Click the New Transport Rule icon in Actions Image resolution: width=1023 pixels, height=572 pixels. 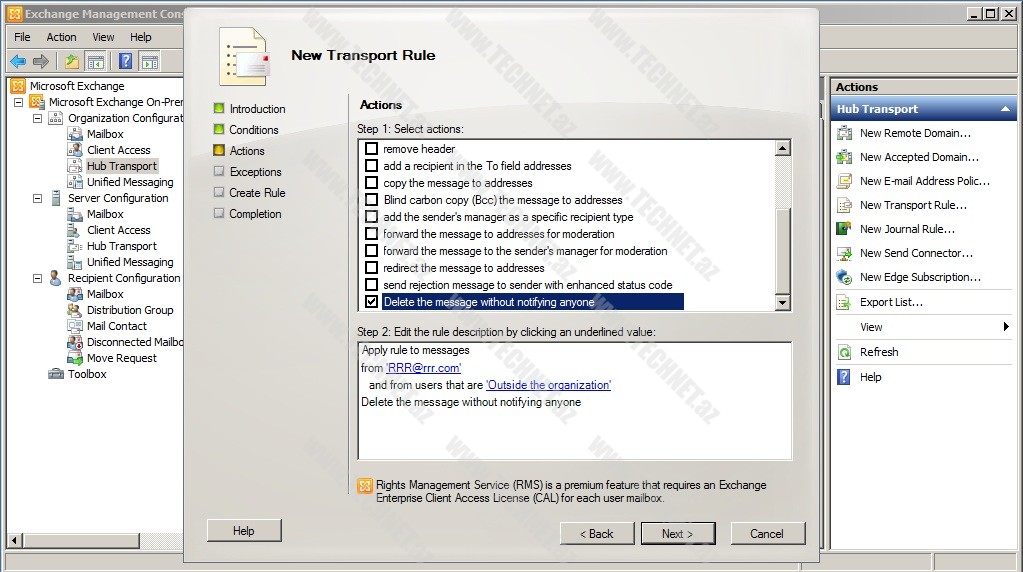click(844, 205)
